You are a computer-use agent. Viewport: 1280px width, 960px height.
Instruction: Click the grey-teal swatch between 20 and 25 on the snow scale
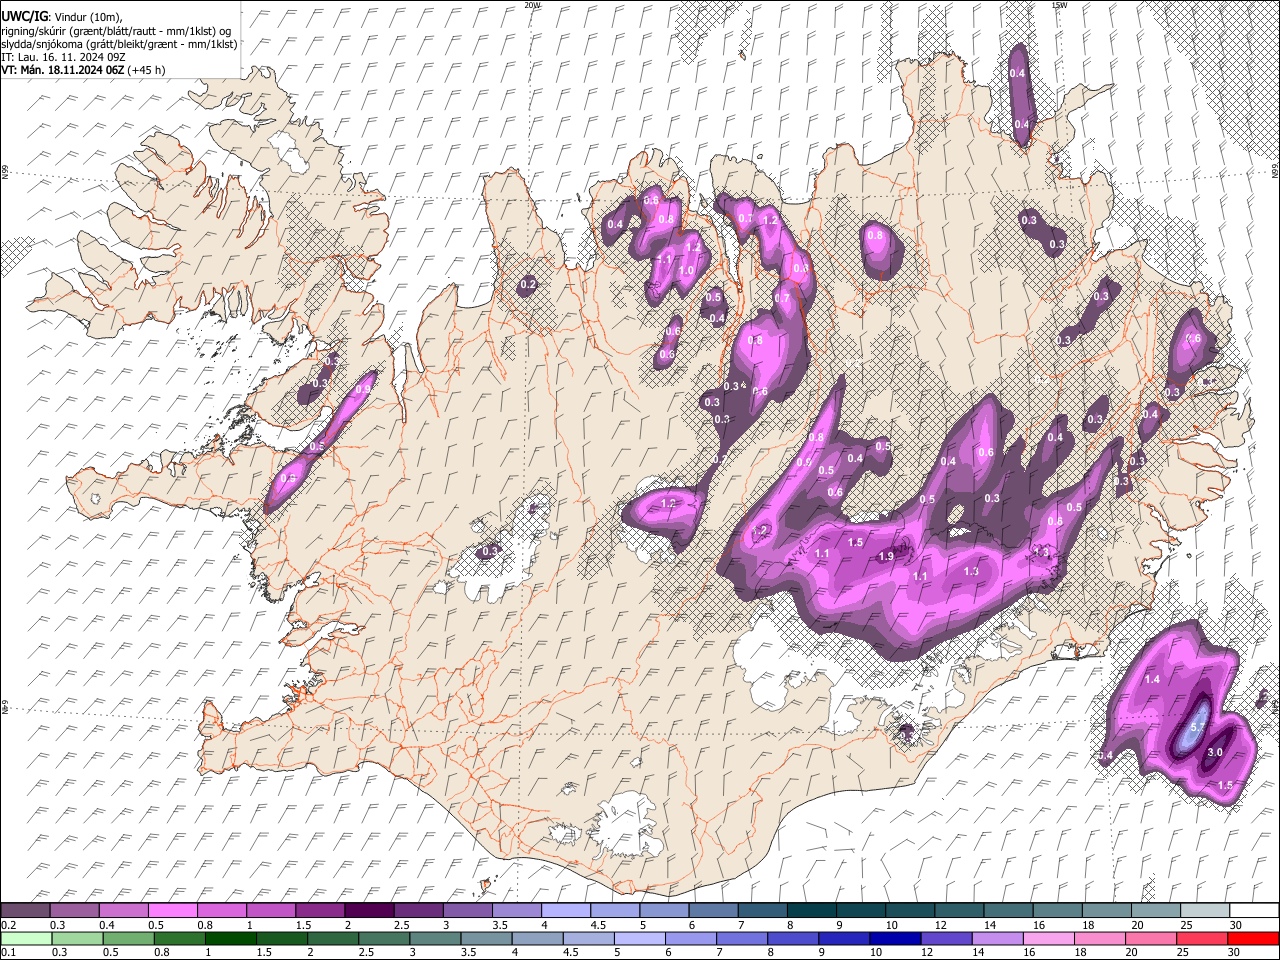(1155, 910)
